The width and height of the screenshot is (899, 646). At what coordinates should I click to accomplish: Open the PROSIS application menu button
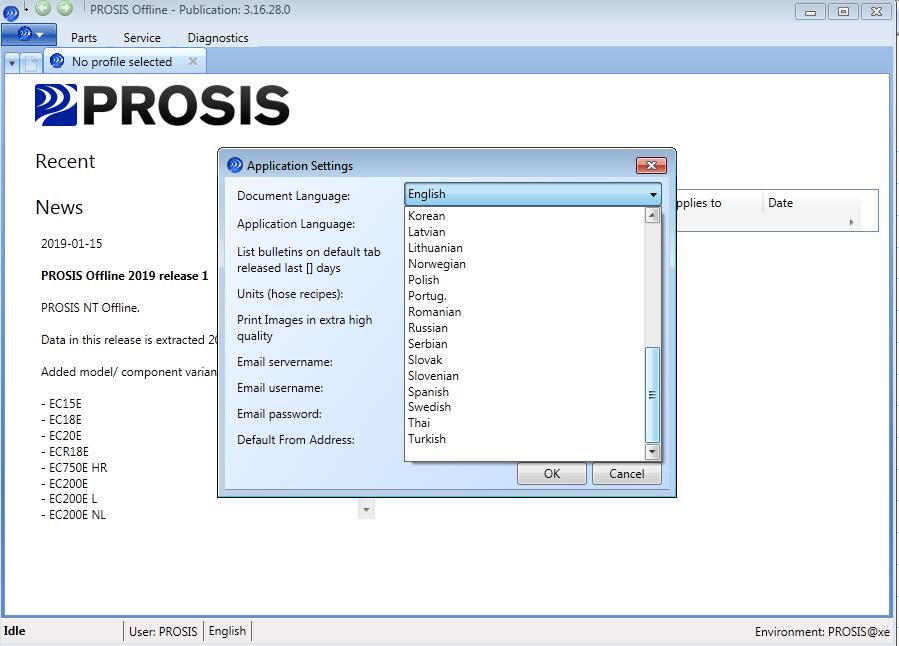(28, 35)
